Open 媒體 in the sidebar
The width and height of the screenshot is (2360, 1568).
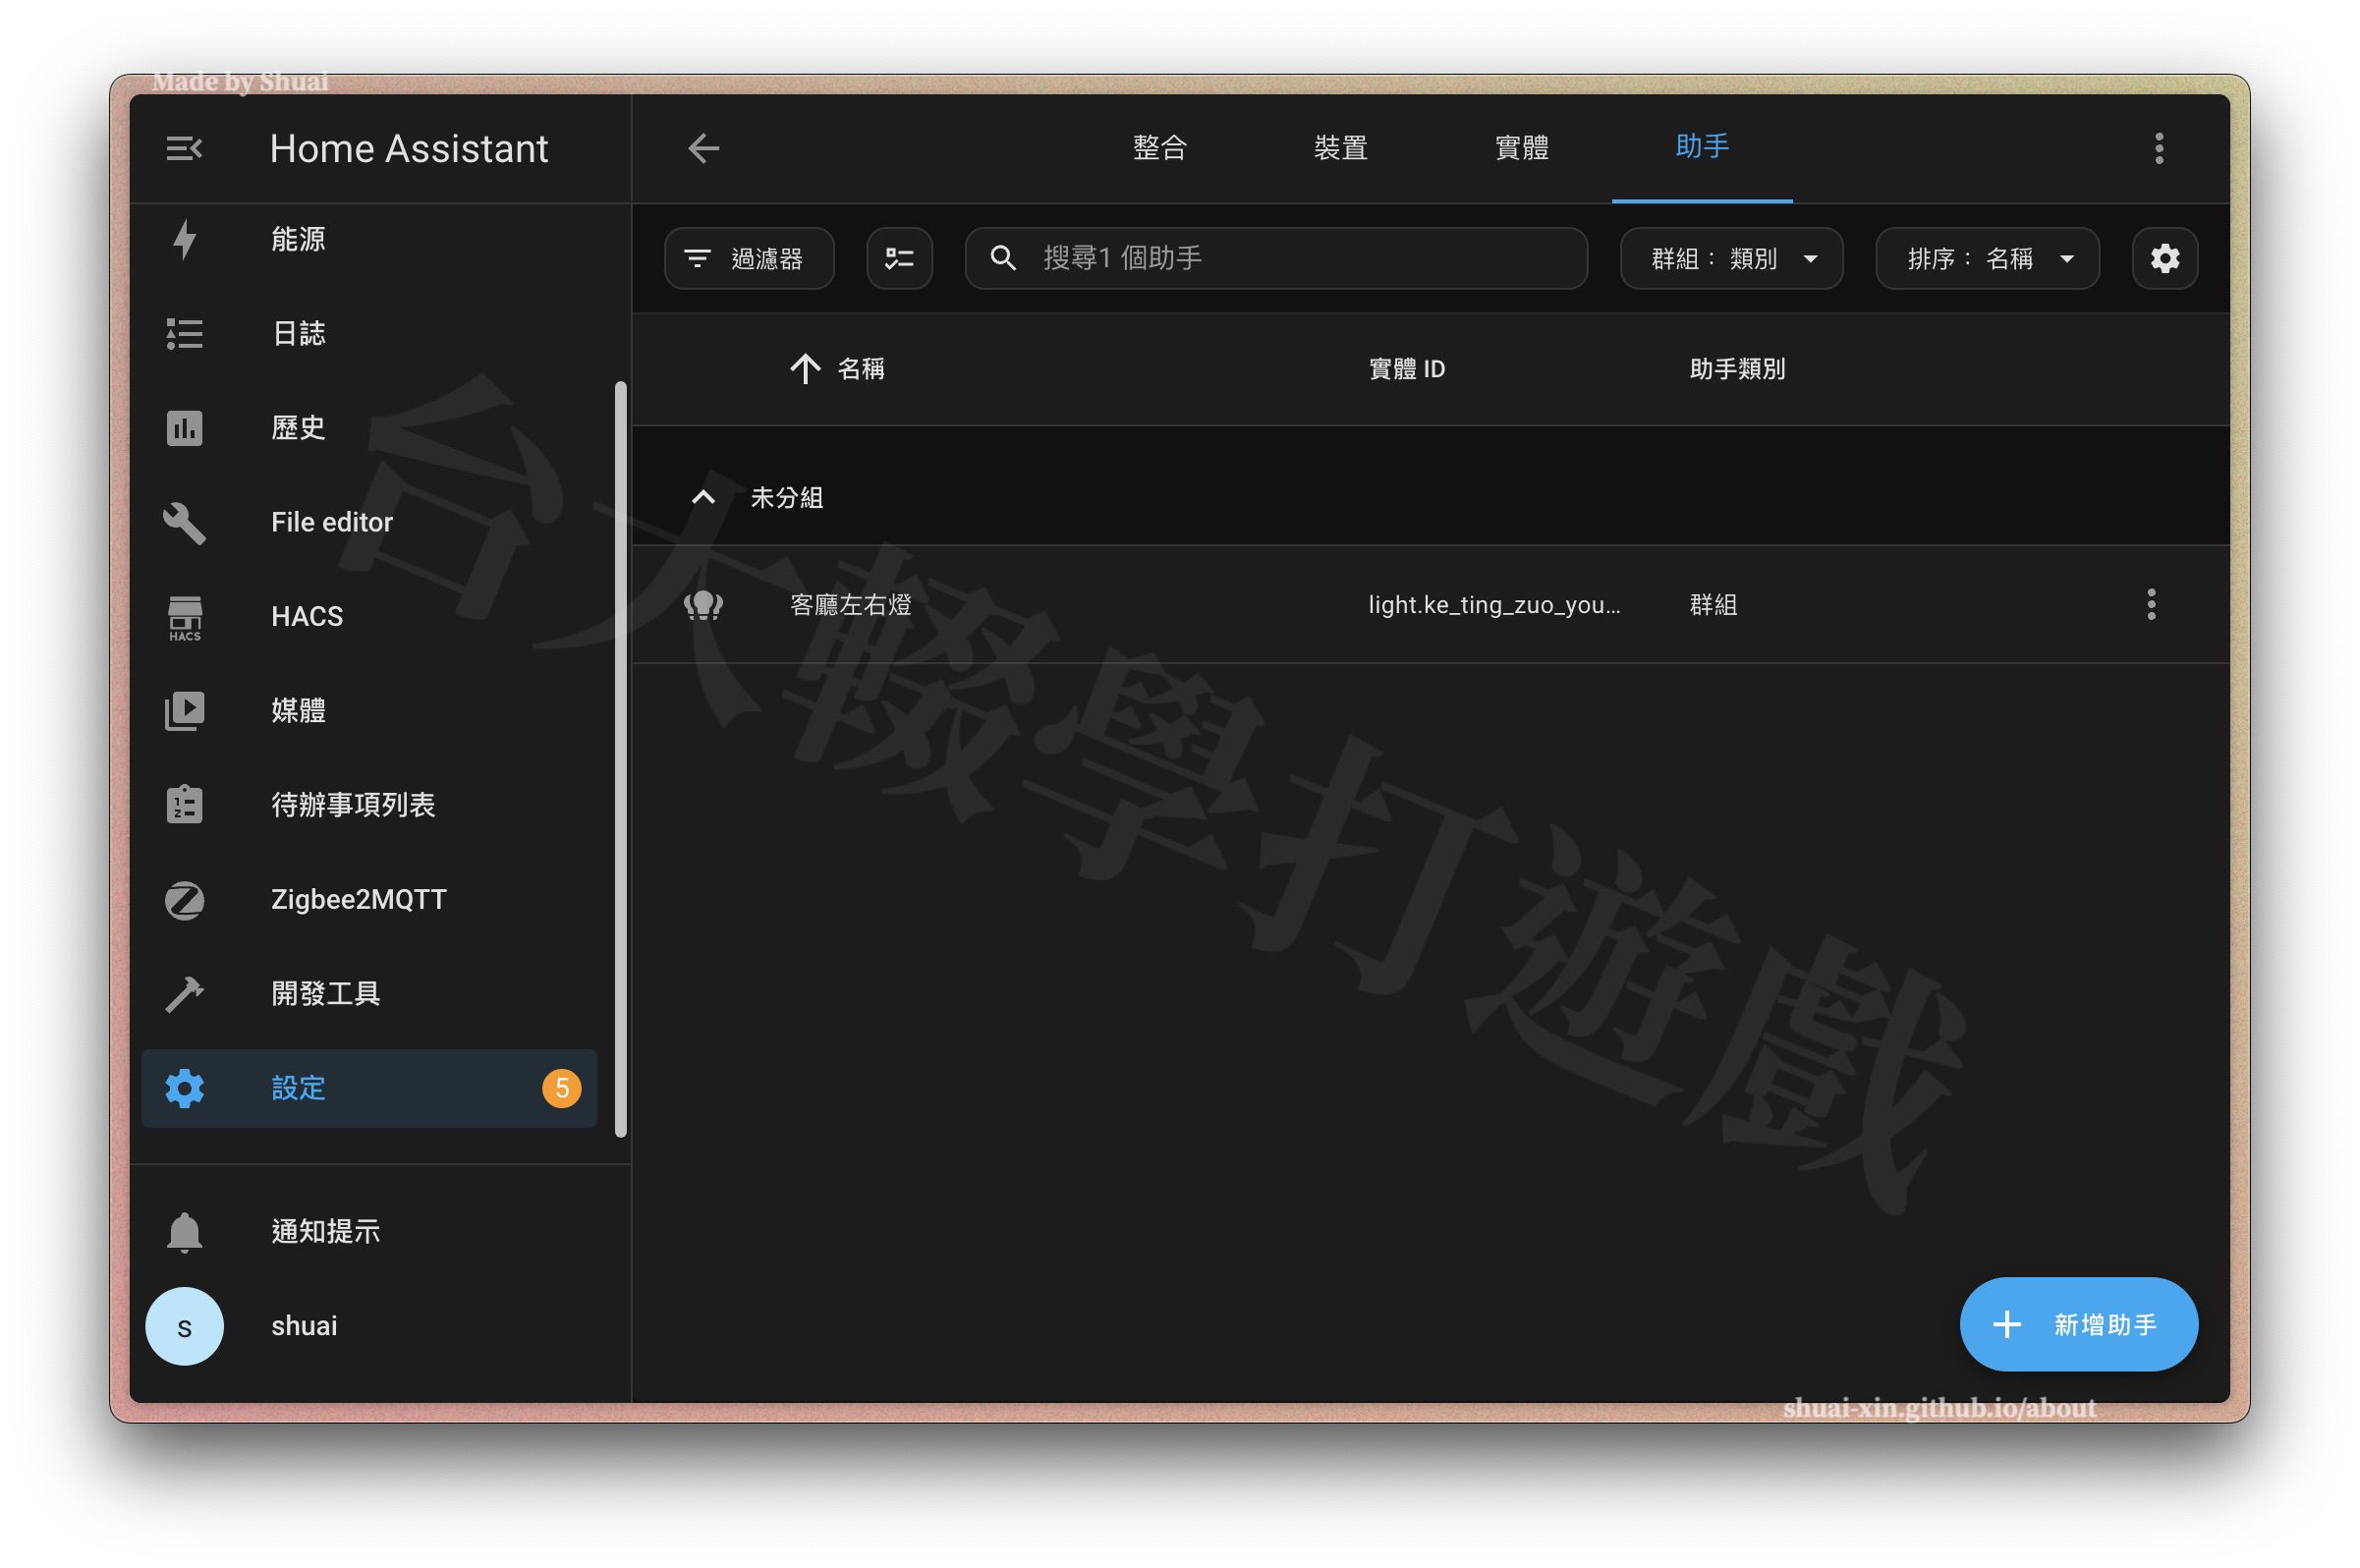pos(369,711)
